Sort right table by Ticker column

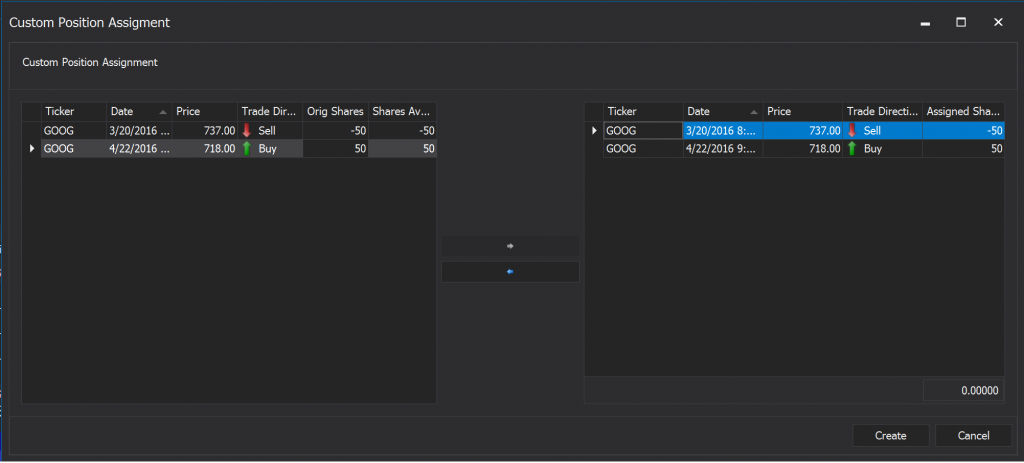[x=643, y=112]
